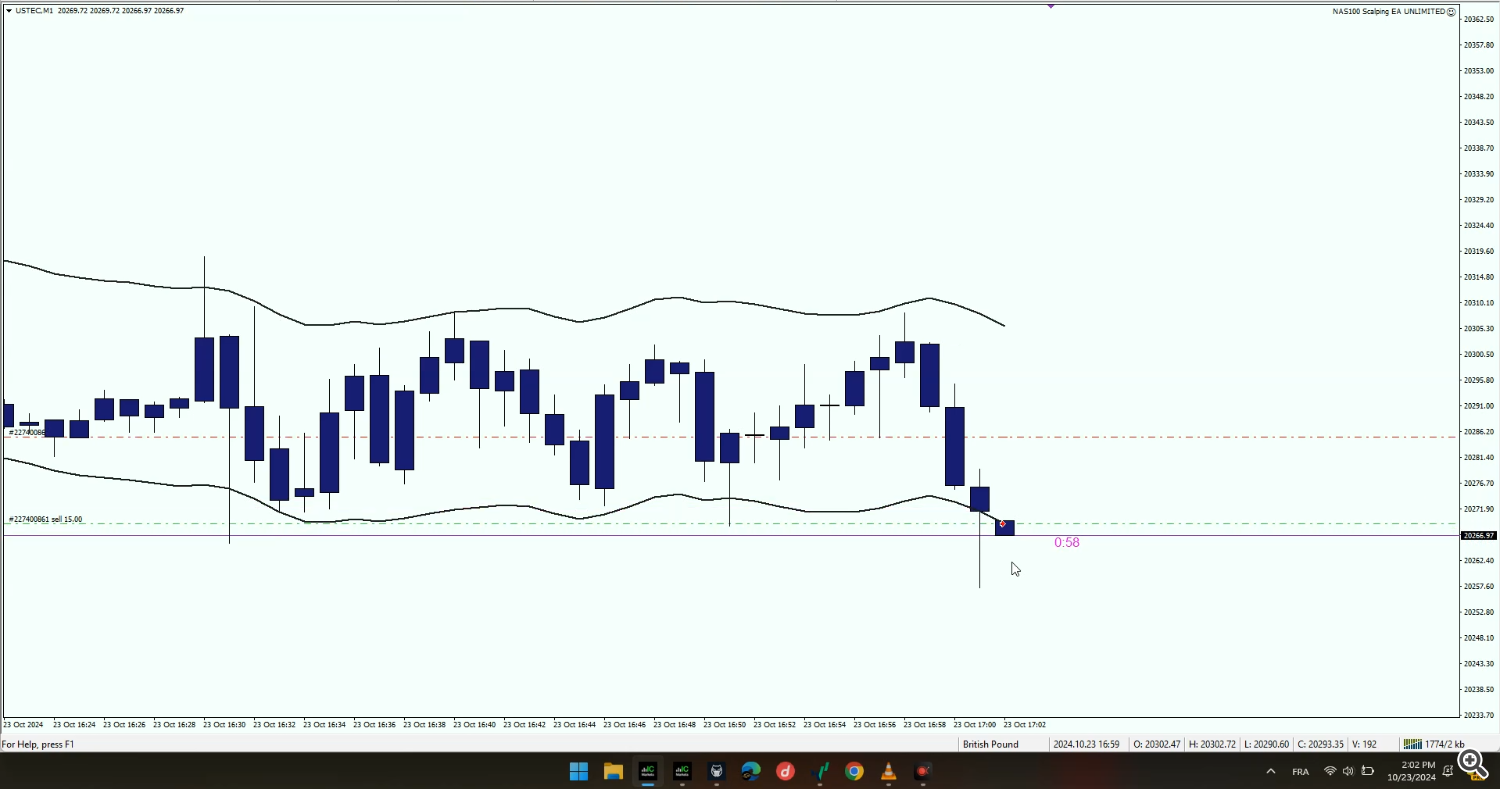Open the clock showing 2:02 PM
Image resolution: width=1500 pixels, height=789 pixels.
[x=1414, y=771]
